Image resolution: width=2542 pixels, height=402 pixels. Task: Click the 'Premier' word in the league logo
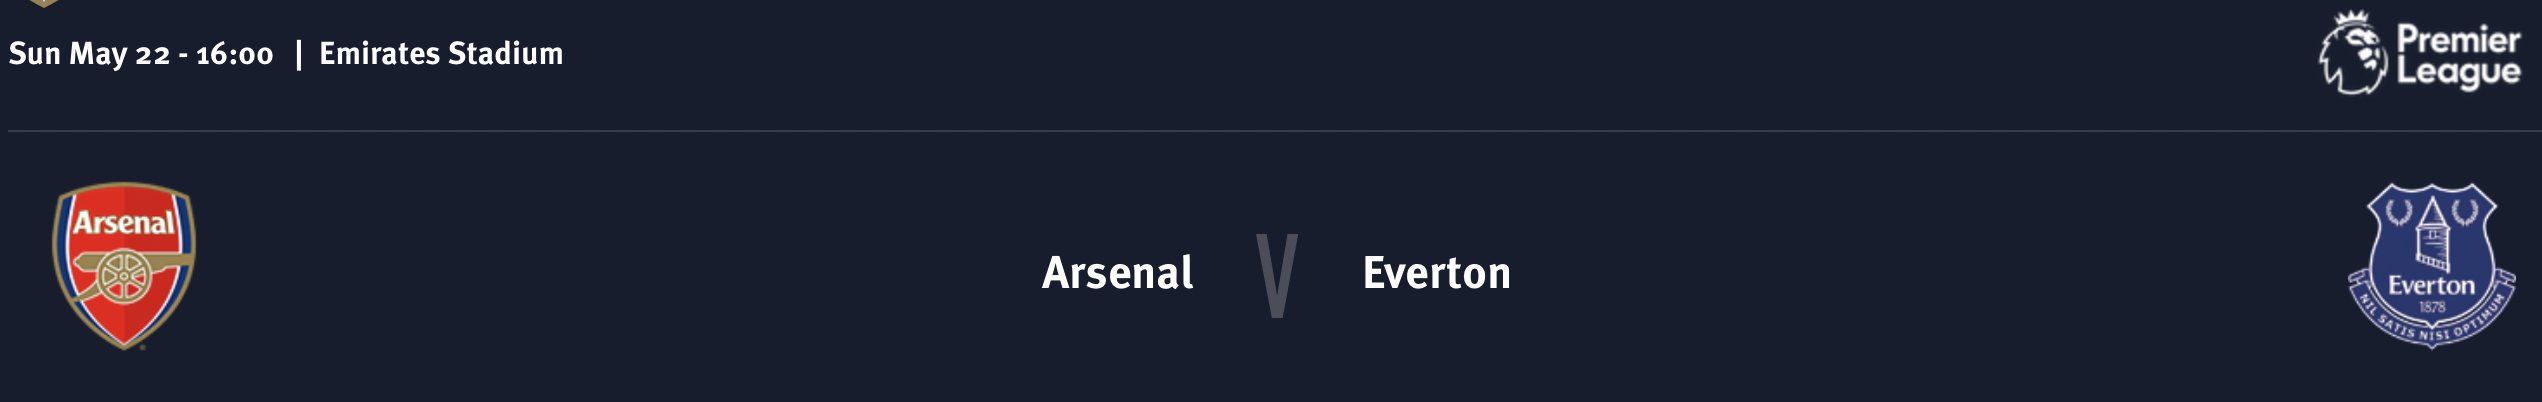coord(2458,40)
